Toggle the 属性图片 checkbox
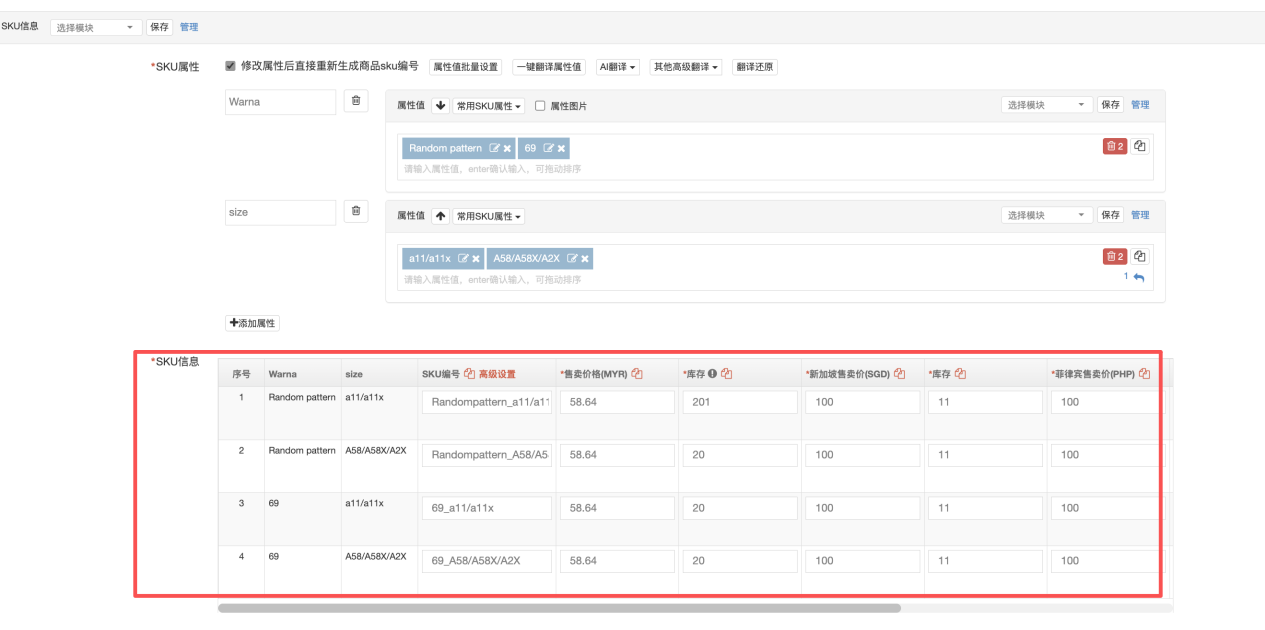1265x630 pixels. 541,105
